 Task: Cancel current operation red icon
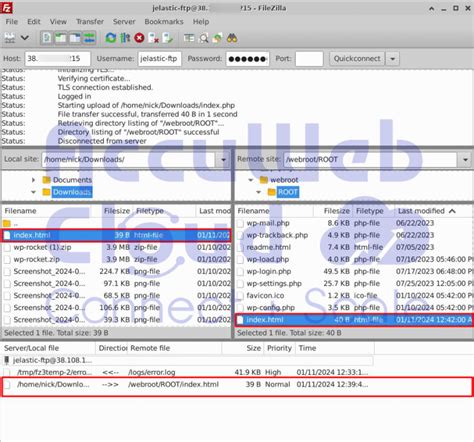click(x=139, y=38)
